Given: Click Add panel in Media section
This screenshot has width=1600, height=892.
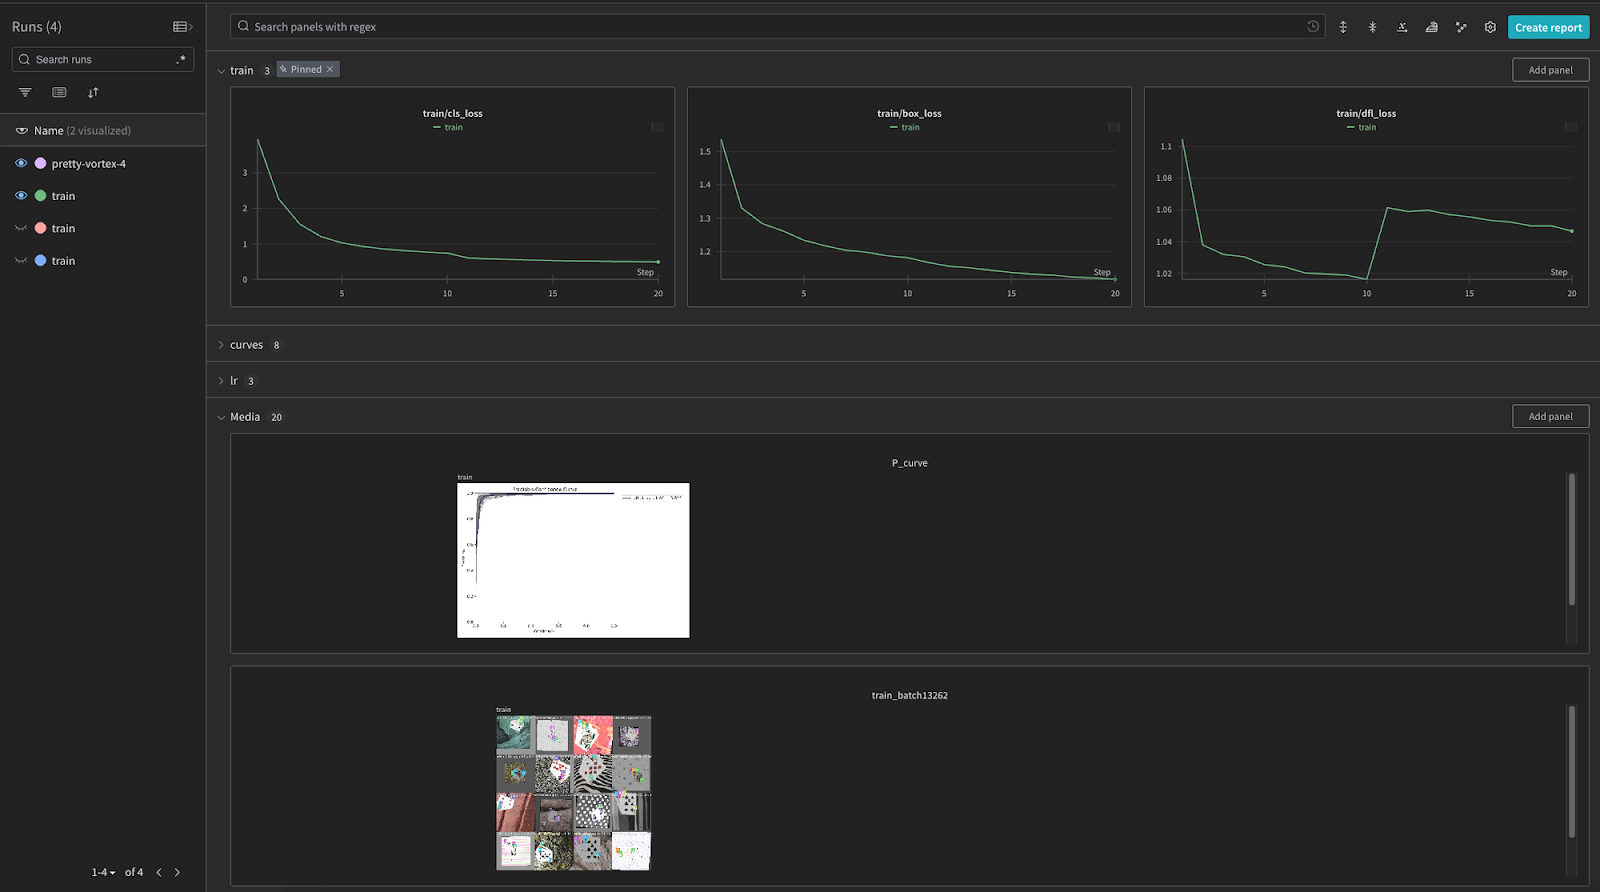Looking at the screenshot, I should coord(1550,416).
